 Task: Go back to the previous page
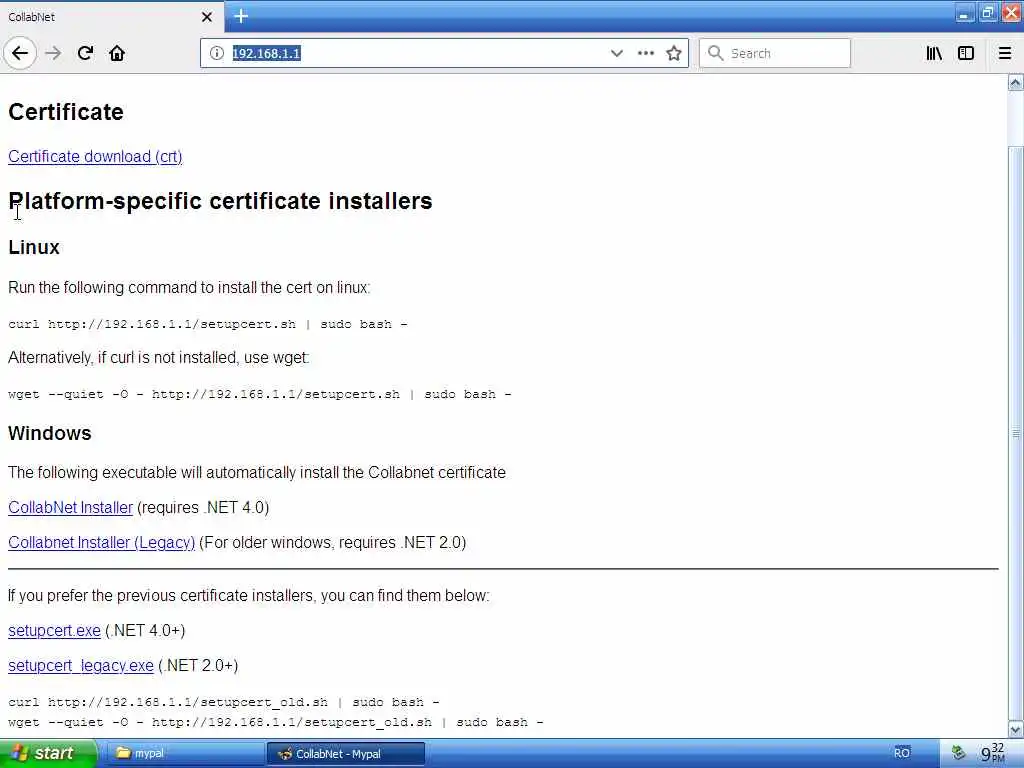point(20,53)
